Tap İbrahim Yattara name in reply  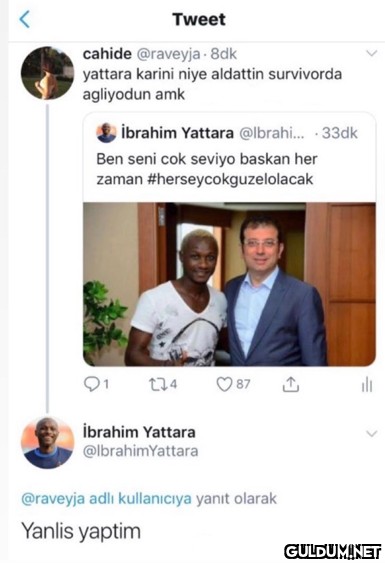(x=139, y=432)
